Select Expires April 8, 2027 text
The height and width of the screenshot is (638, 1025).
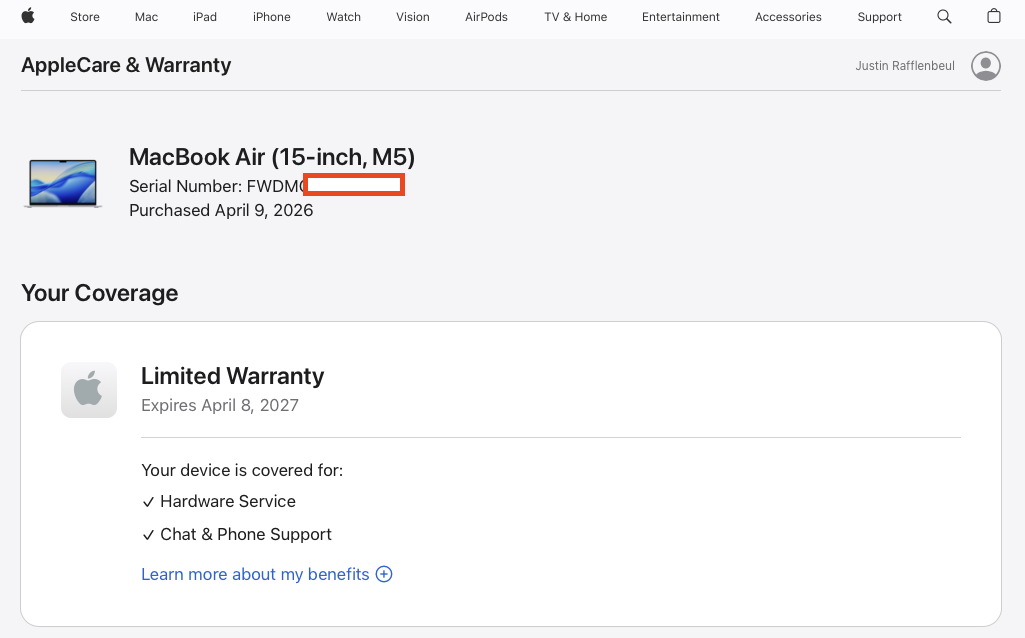coord(220,405)
